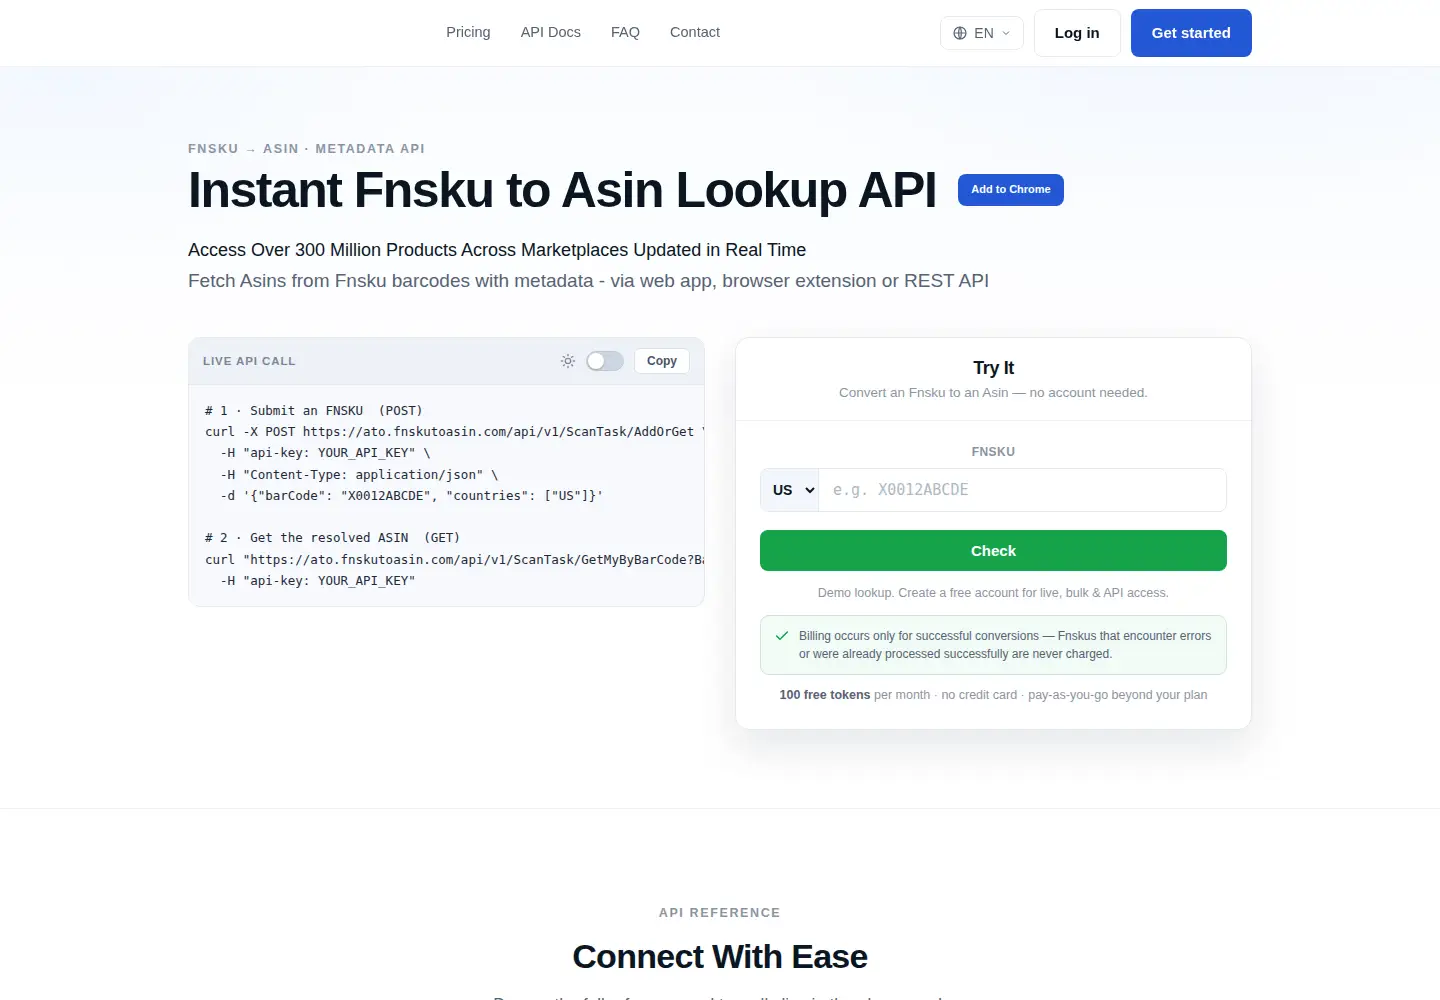Image resolution: width=1440 pixels, height=1000 pixels.
Task: Click the code comment "# 1 · Submit an FNSKU (POST)"
Action: [x=314, y=411]
